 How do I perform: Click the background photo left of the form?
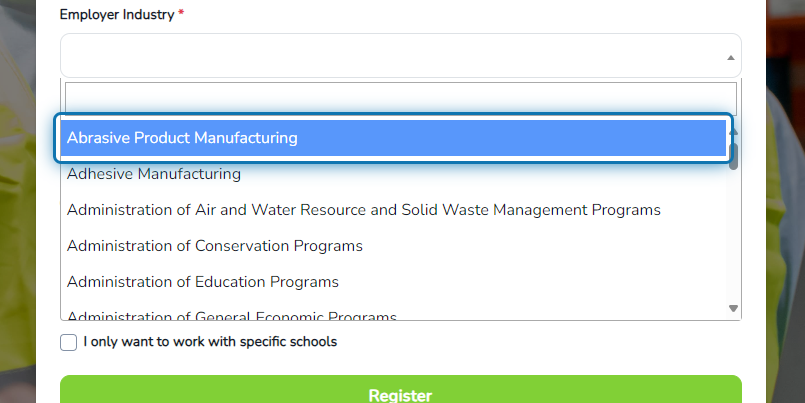tap(17, 205)
